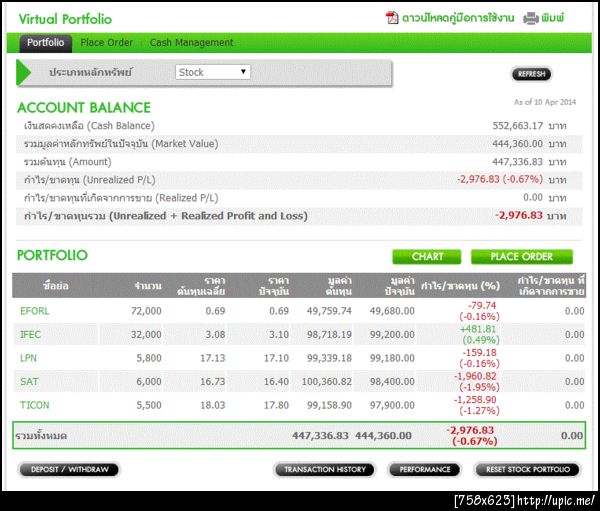Image resolution: width=600 pixels, height=511 pixels.
Task: Click the Unrealized P/L value -2,976.83 (-0.67%)
Action: pyautogui.click(x=500, y=179)
